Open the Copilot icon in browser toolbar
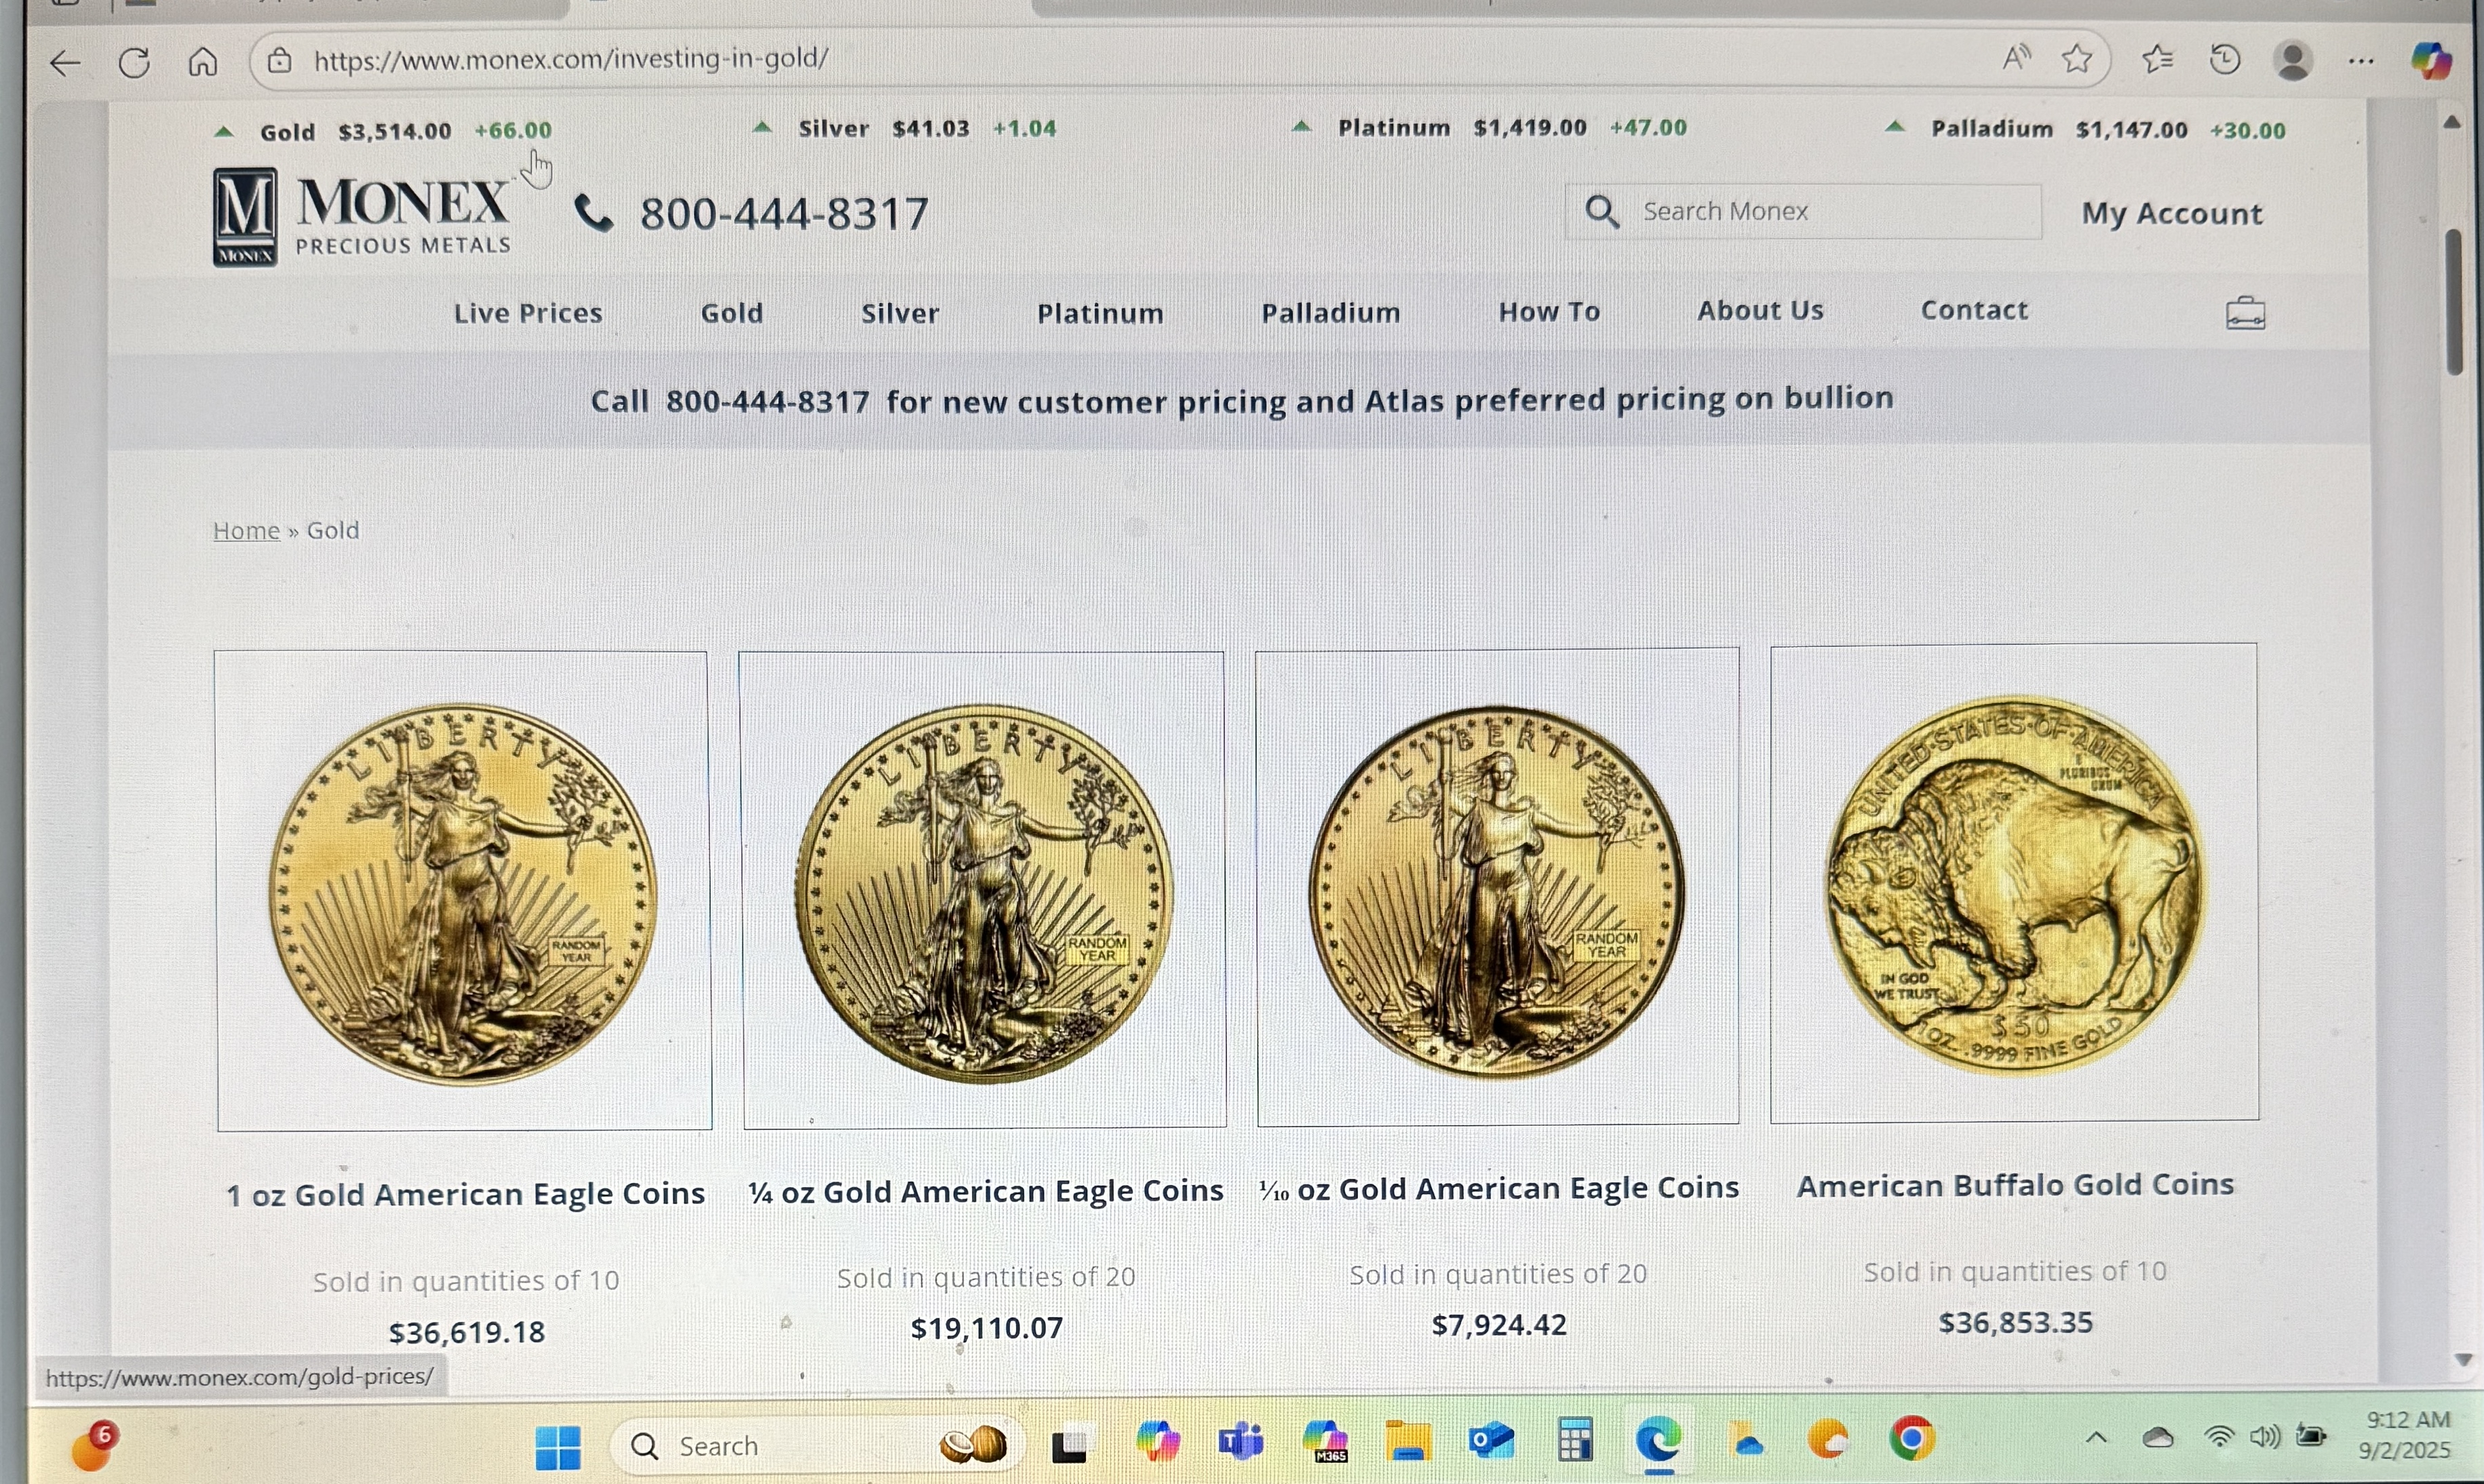Screen dimensions: 2484x1484 click(x=2430, y=60)
